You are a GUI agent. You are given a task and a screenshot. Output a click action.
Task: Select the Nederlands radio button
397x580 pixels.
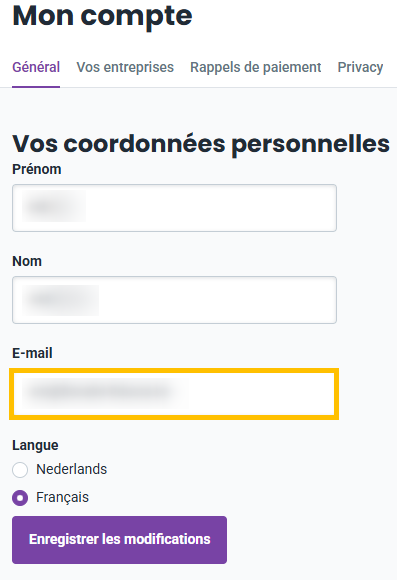(20, 470)
